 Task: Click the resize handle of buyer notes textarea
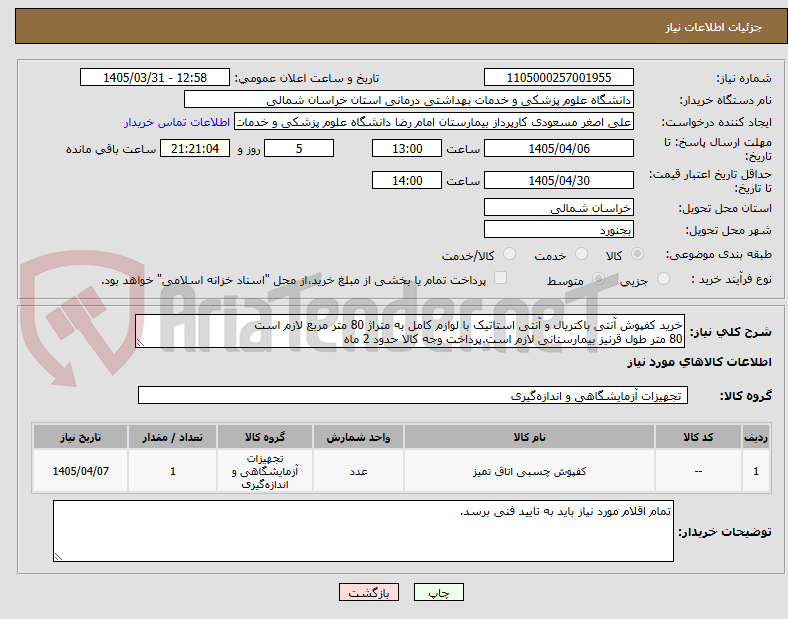pos(58,557)
